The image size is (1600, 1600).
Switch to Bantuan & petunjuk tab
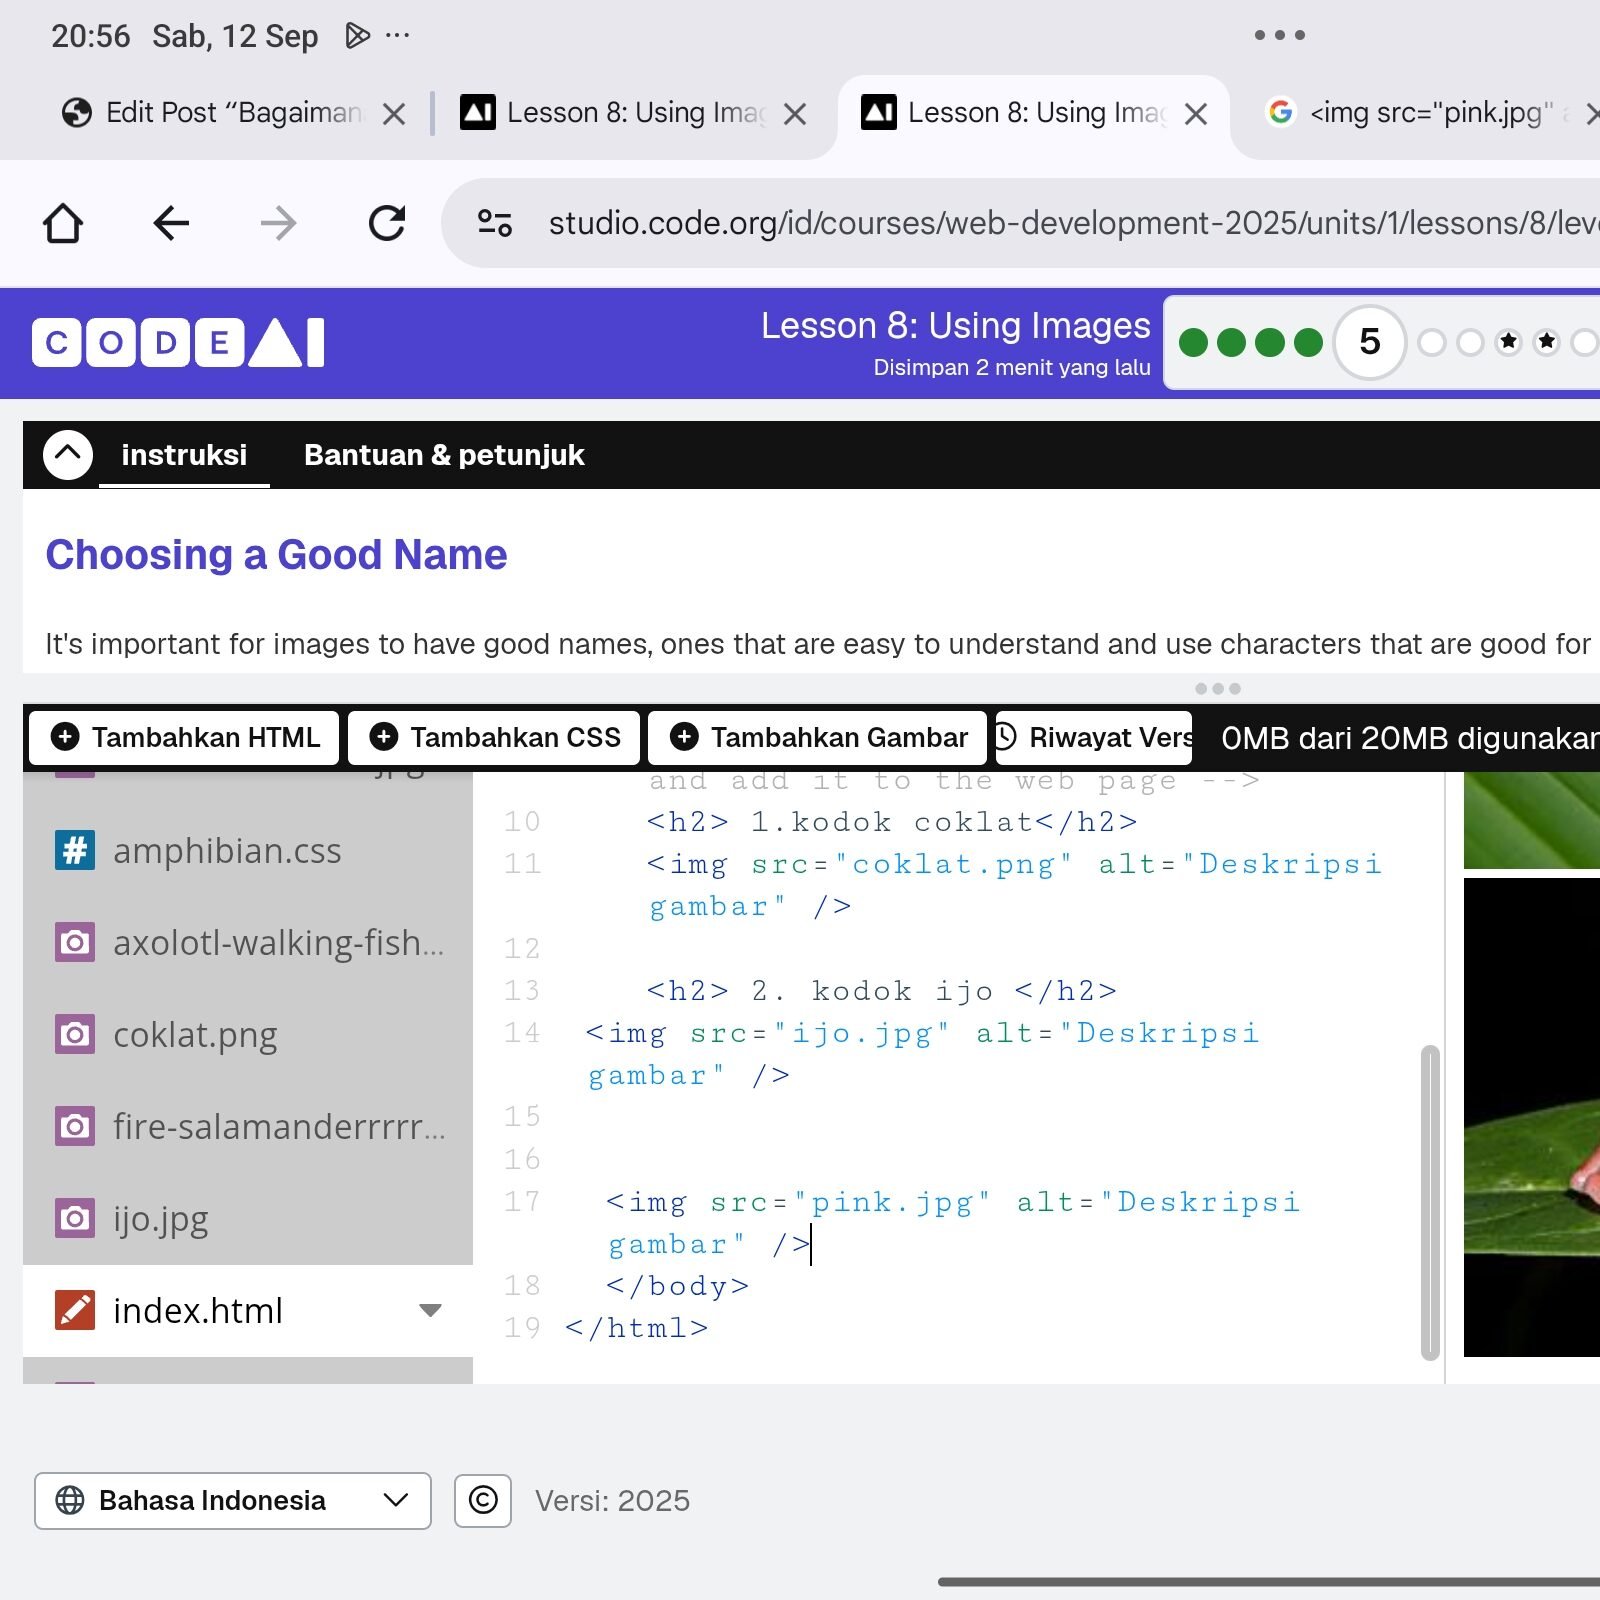[444, 455]
